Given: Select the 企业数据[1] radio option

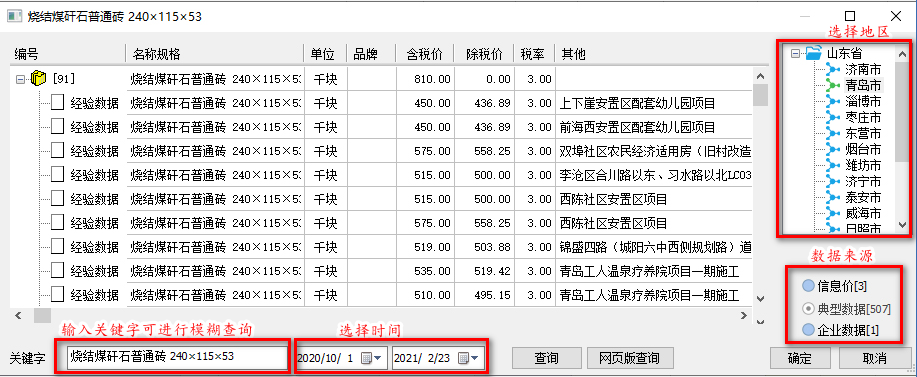Looking at the screenshot, I should 809,330.
